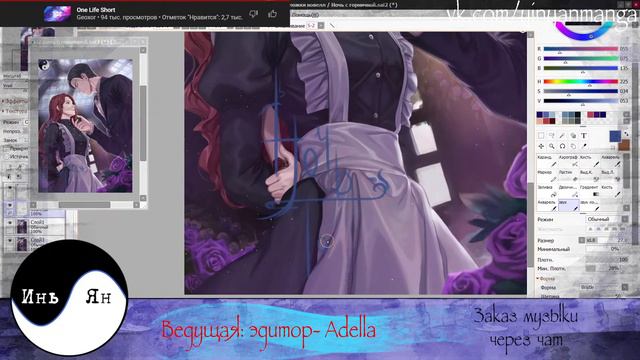Image resolution: width=640 pixels, height=360 pixels.
Task: Choose the Каранд. pencil brush
Action: 547,161
